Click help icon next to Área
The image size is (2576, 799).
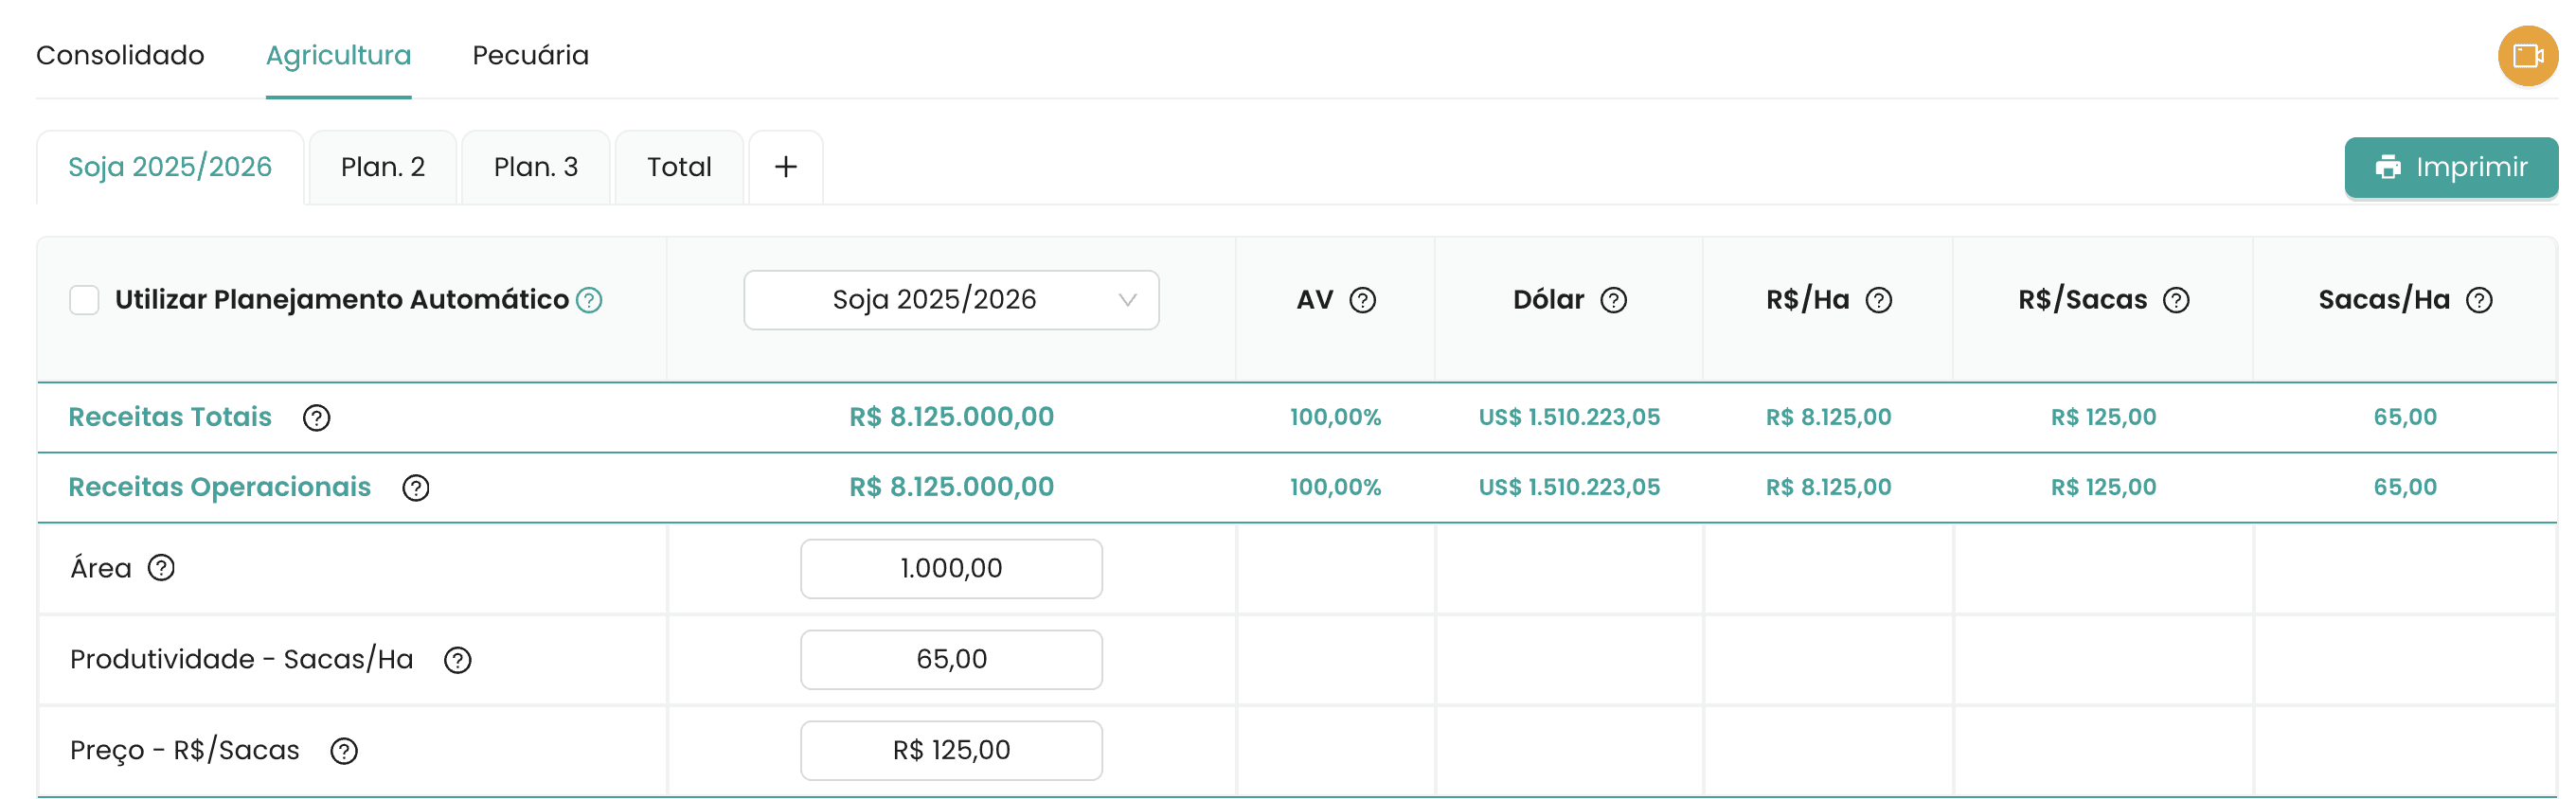tap(161, 568)
